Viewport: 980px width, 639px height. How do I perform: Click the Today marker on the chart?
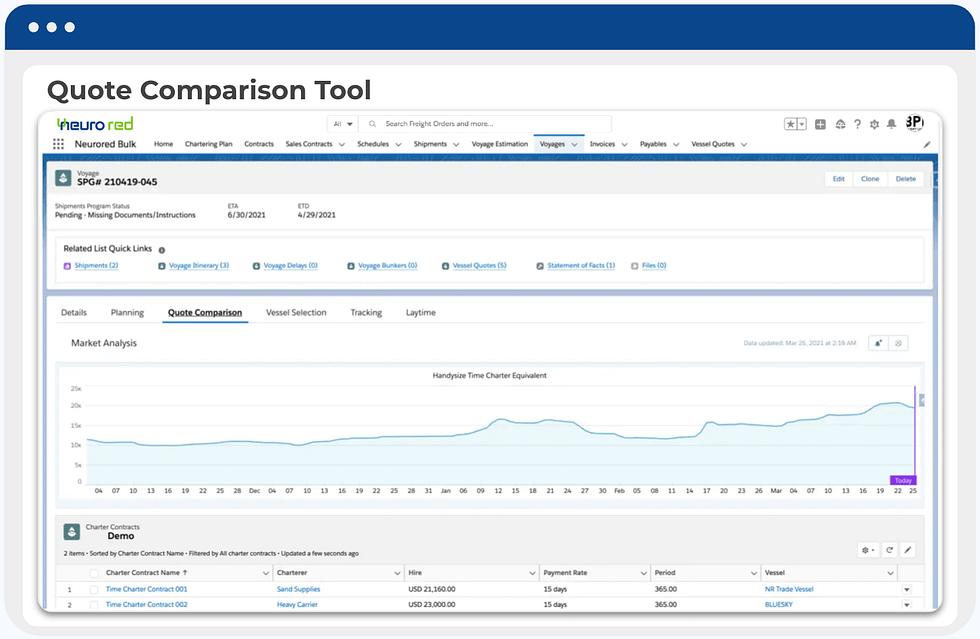click(902, 480)
